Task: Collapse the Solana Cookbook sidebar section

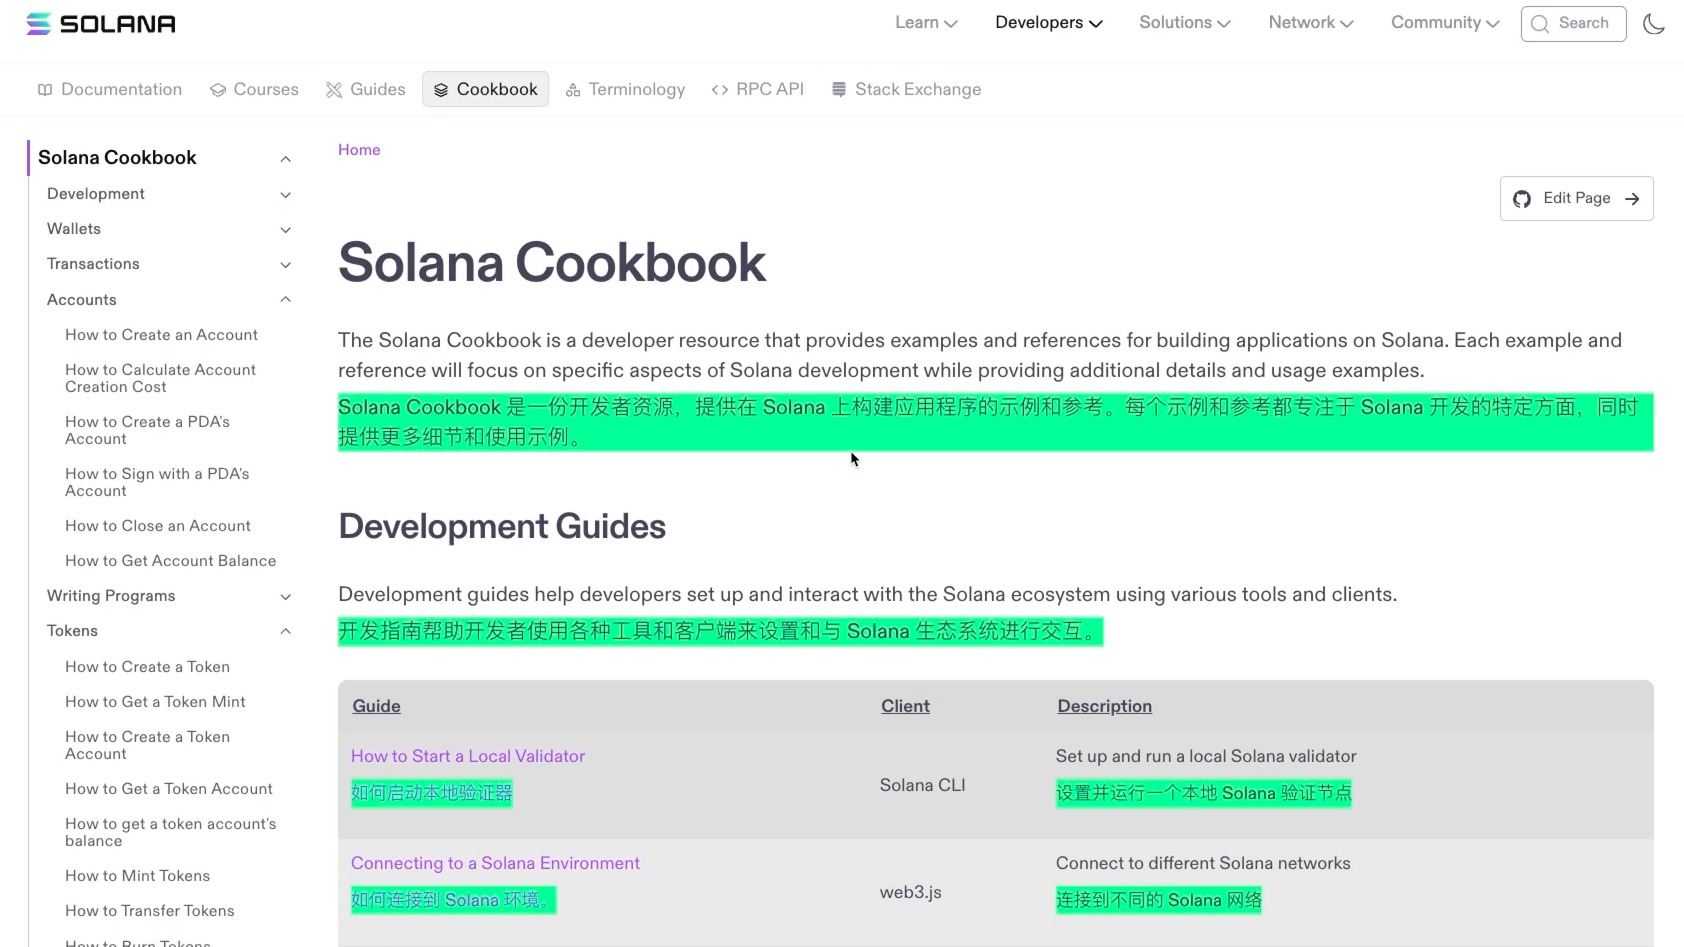Action: tap(286, 159)
